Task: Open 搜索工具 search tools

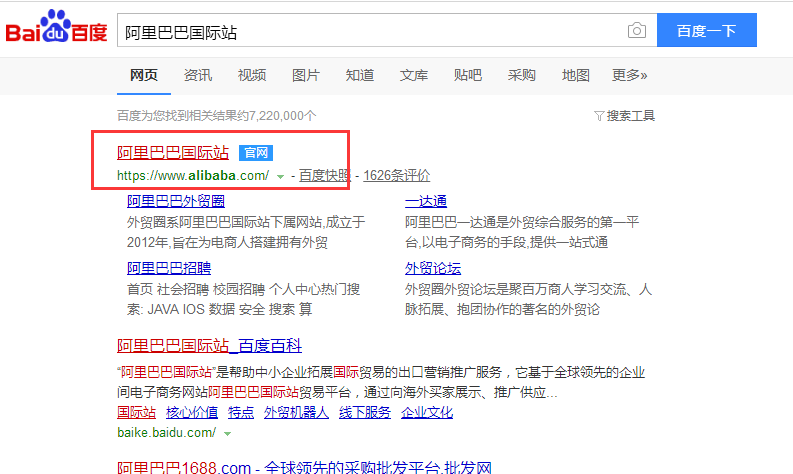Action: coord(630,116)
